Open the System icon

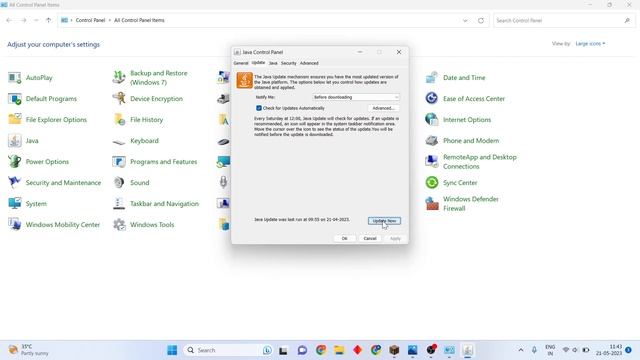(15, 204)
